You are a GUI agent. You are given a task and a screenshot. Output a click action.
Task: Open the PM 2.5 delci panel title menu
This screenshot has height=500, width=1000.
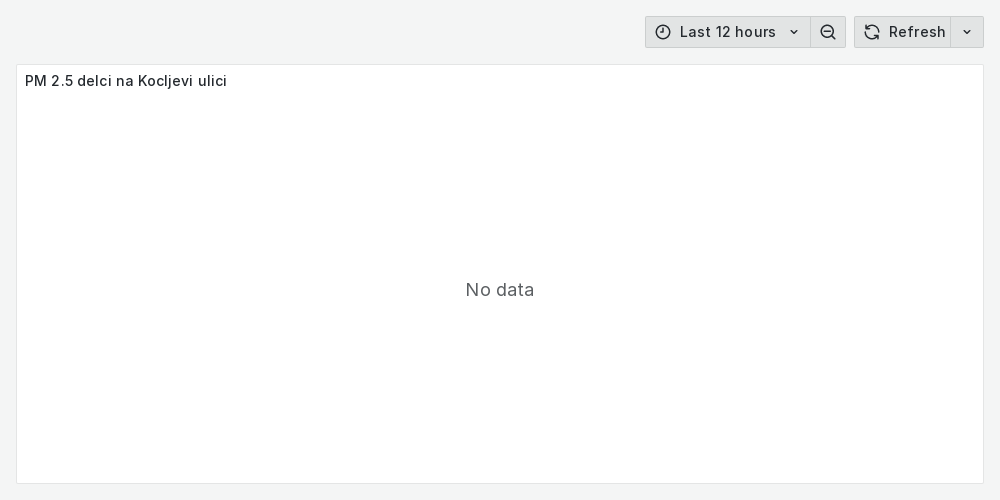point(126,81)
